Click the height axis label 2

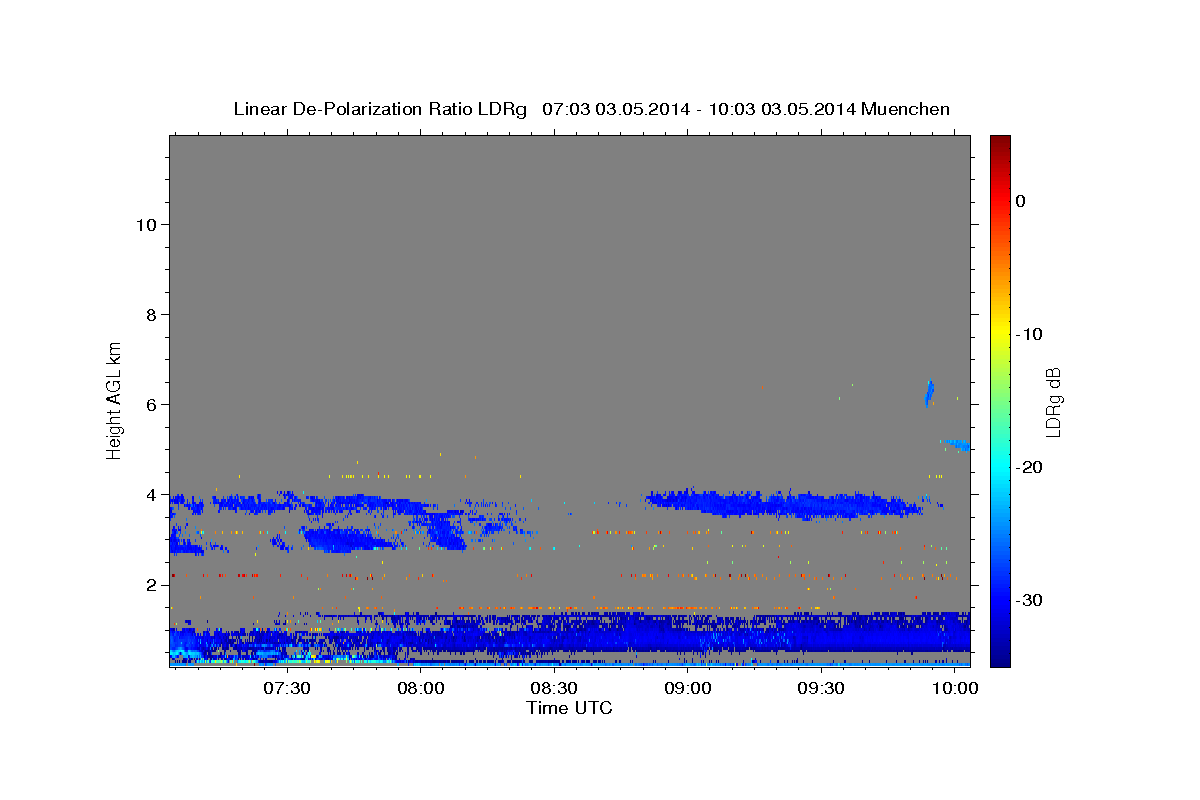151,584
